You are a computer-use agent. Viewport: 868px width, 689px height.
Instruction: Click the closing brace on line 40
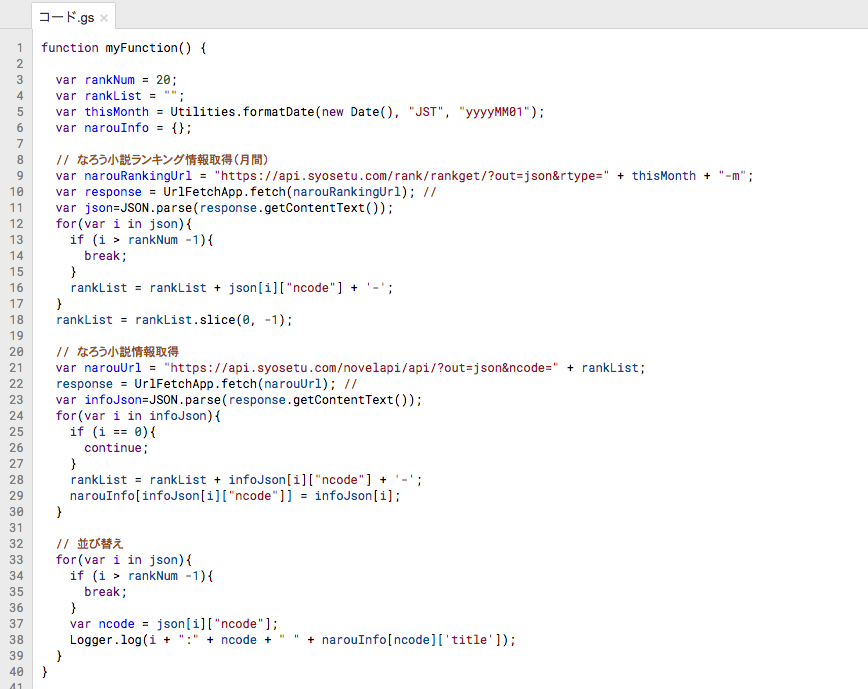pos(45,672)
